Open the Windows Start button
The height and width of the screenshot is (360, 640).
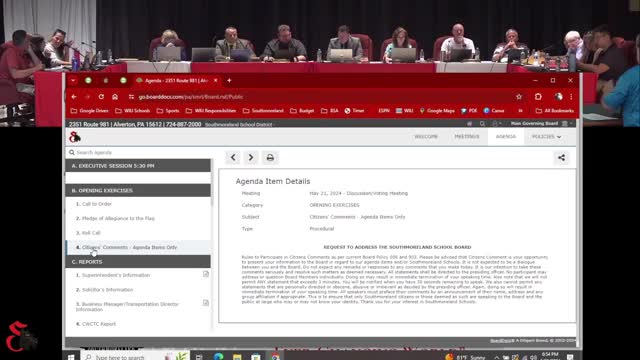tap(71, 357)
